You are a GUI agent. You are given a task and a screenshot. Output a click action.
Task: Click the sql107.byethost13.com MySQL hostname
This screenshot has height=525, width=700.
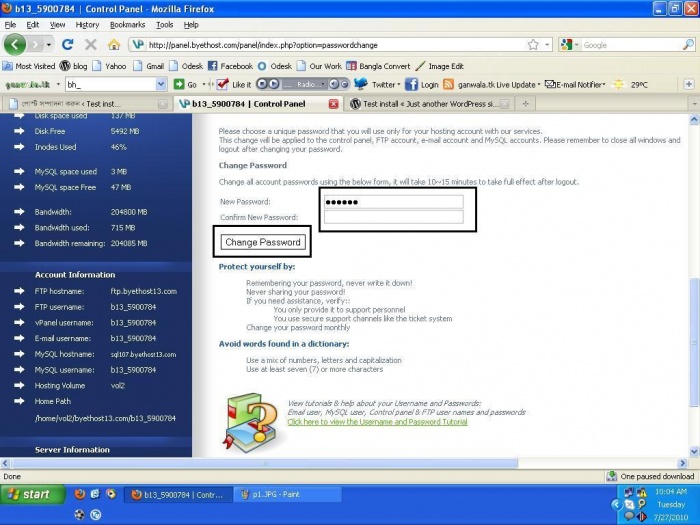[x=143, y=354]
